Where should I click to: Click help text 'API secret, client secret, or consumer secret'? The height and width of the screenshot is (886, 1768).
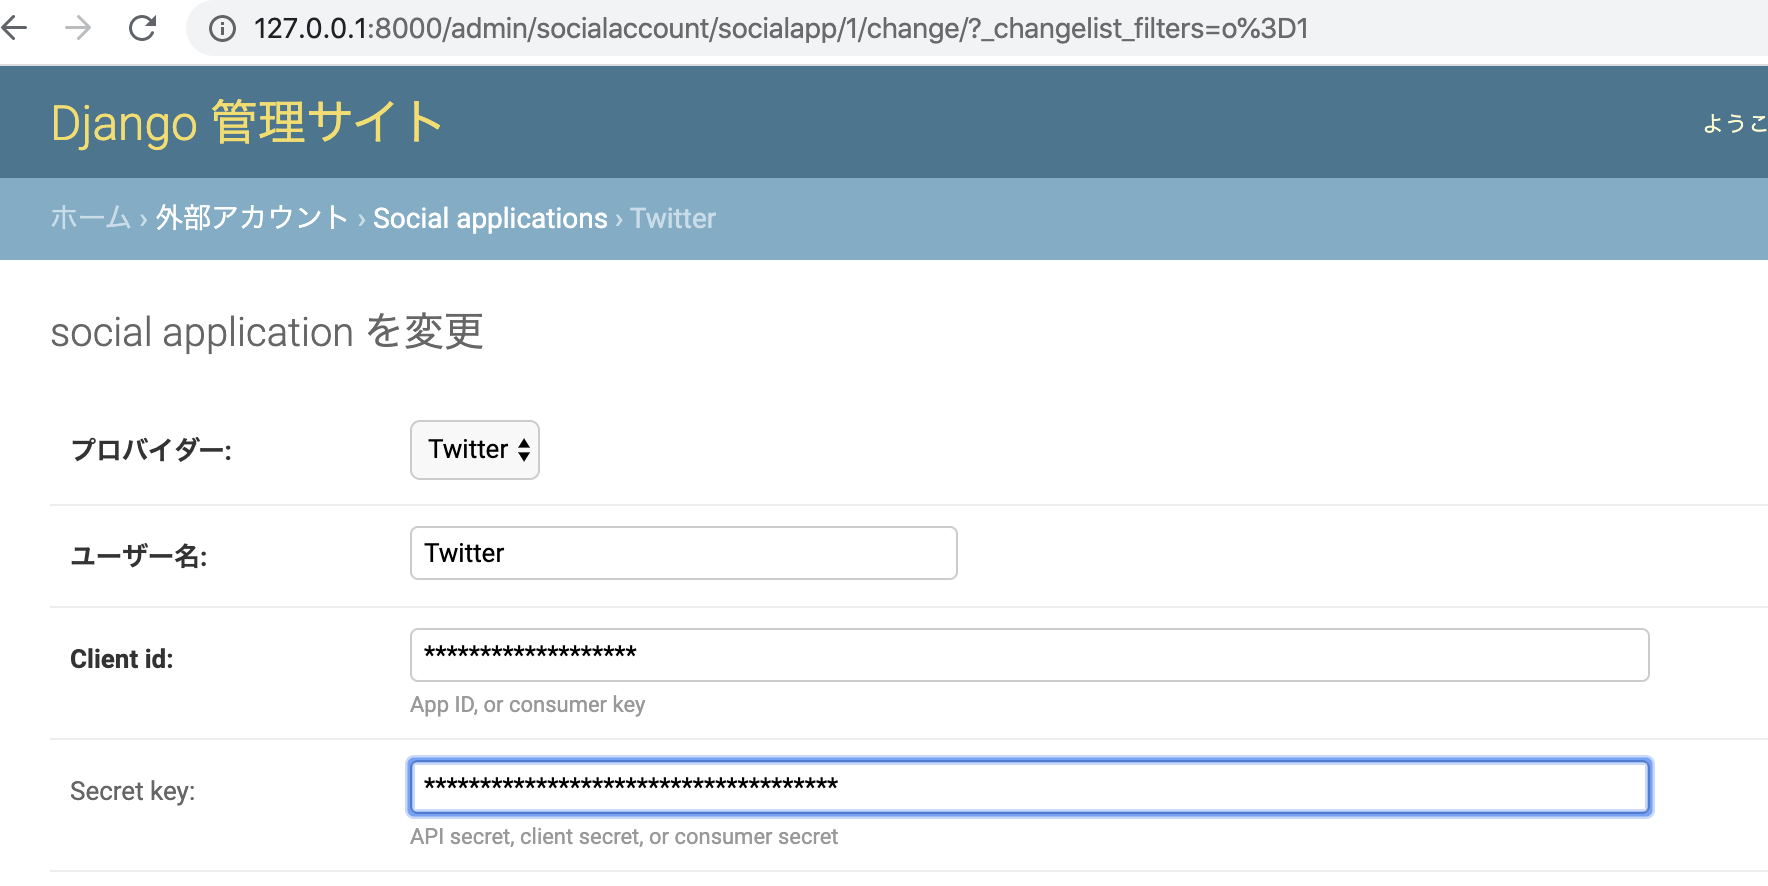click(x=624, y=837)
